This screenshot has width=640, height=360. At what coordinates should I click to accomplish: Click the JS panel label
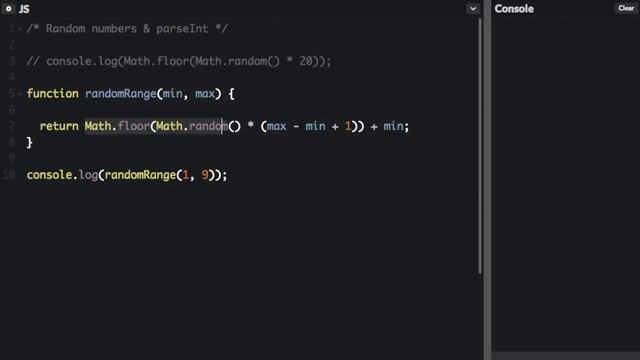[x=24, y=9]
